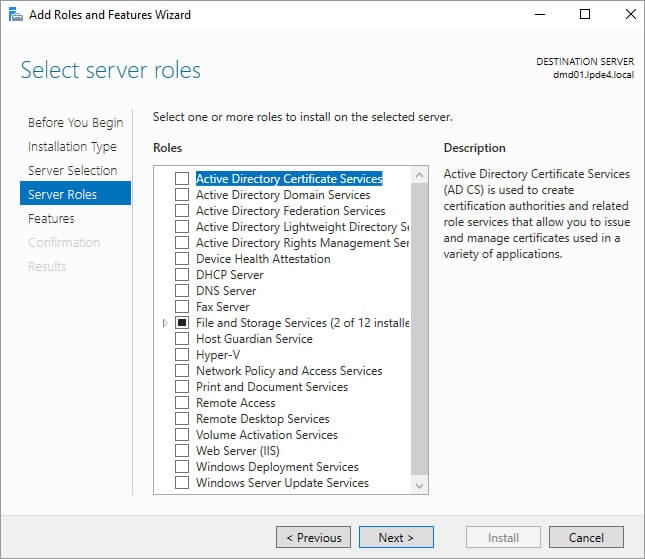
Task: Enable Remote Desktop Services checkbox
Action: 182,419
